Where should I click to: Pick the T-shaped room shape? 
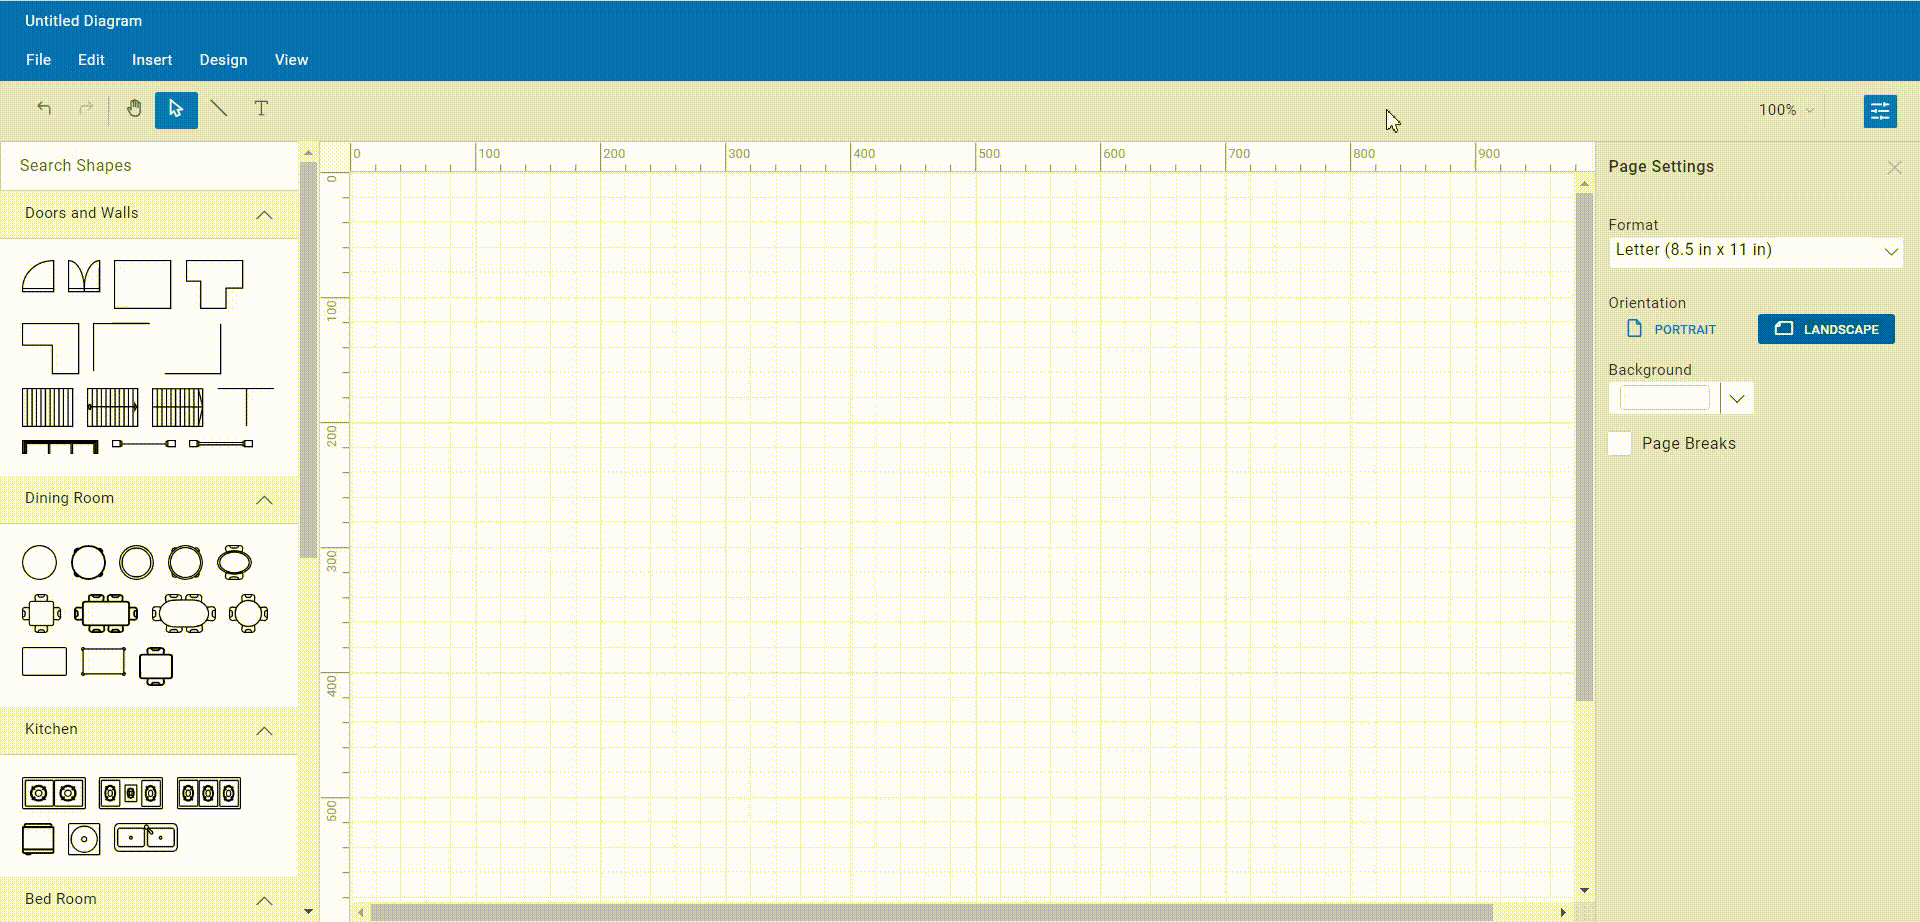[215, 284]
